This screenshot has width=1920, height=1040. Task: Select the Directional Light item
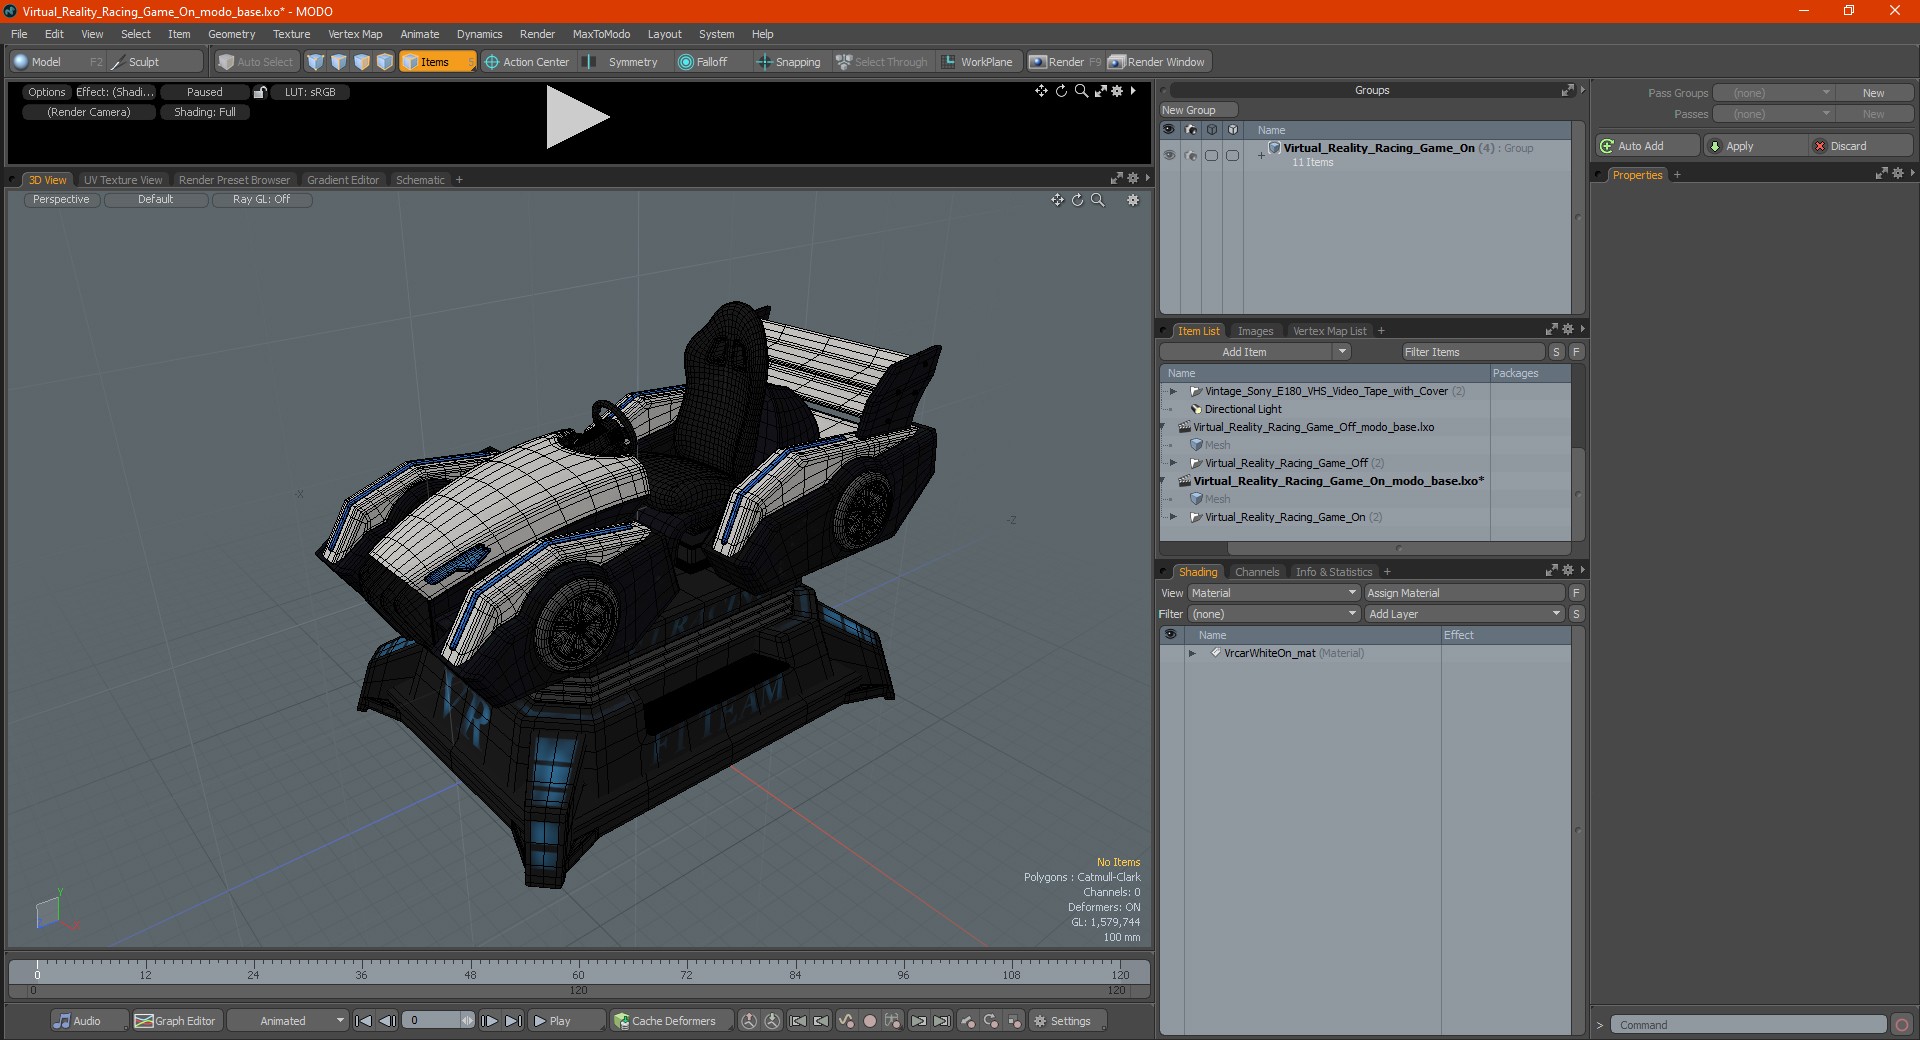pyautogui.click(x=1243, y=409)
